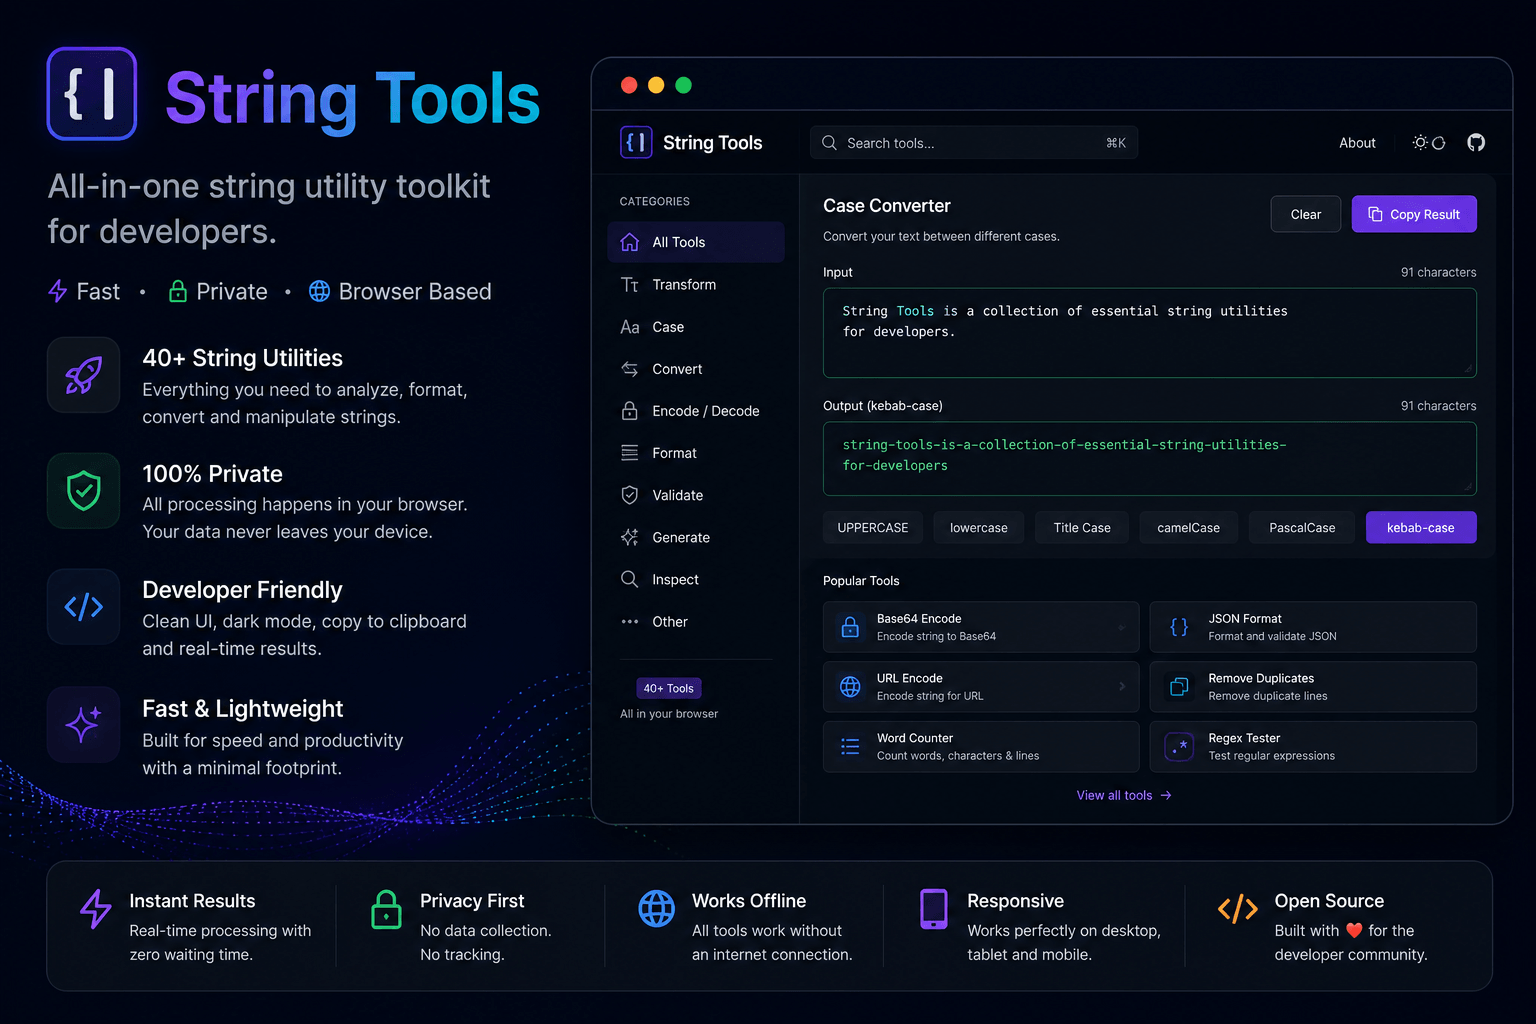Click the large String Tools banner logo
The height and width of the screenshot is (1024, 1536).
click(x=92, y=94)
